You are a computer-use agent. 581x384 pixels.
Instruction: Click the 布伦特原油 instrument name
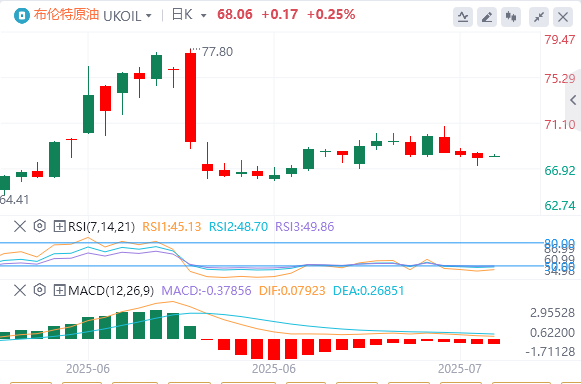[x=67, y=15]
